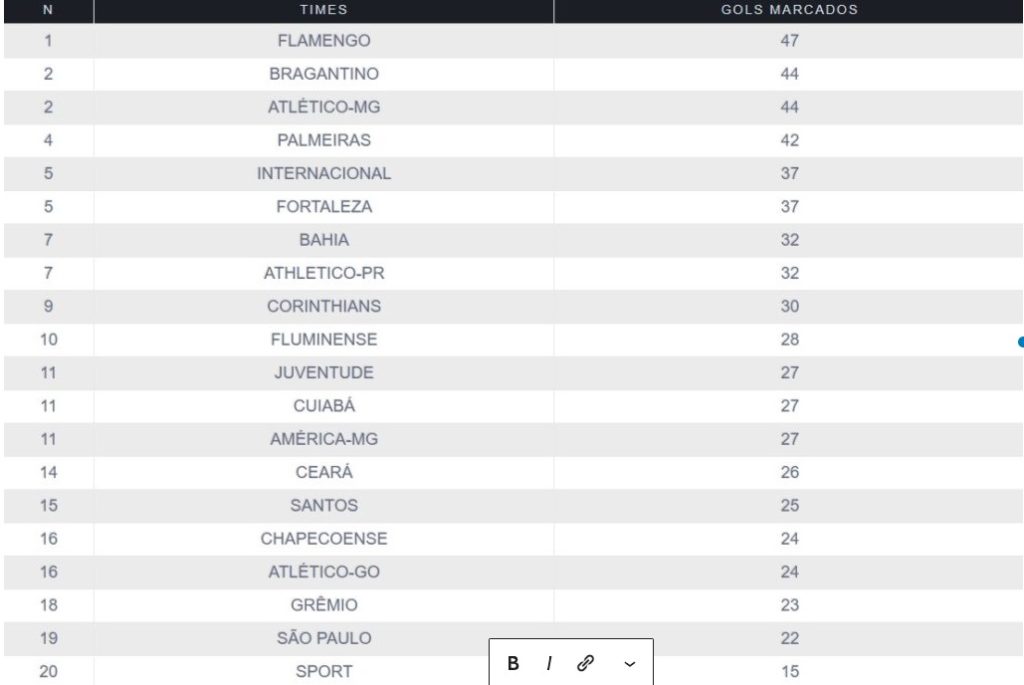Insert a link using the chain icon

point(587,664)
